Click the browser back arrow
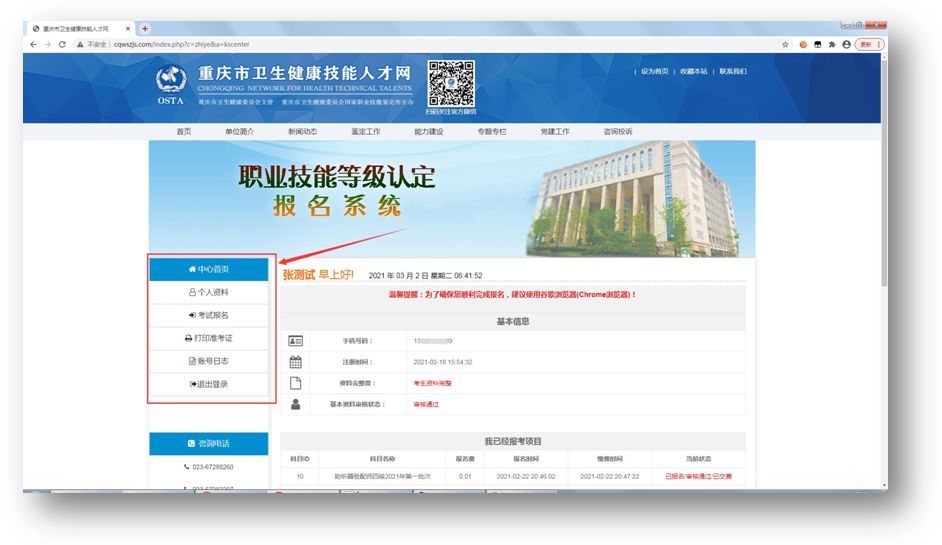 pos(33,45)
